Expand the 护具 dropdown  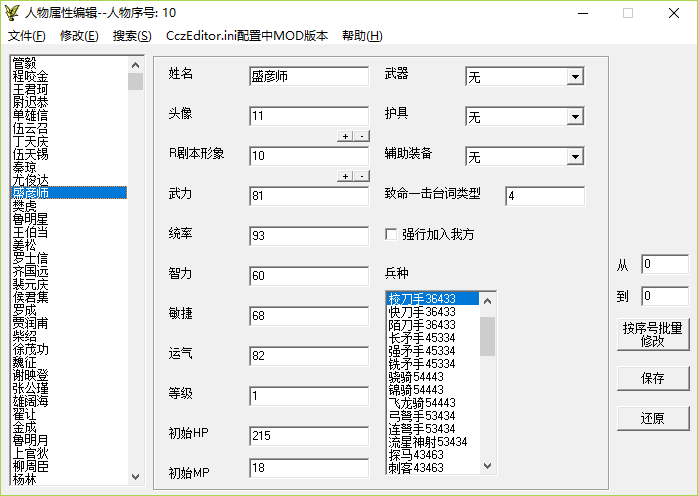(x=575, y=117)
